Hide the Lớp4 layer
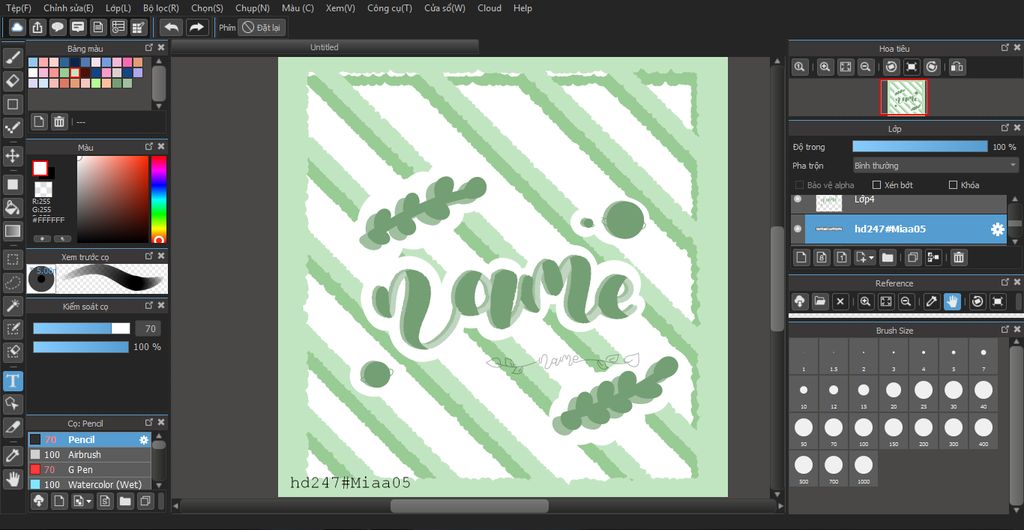Screen dimensions: 1024x530 tap(797, 200)
